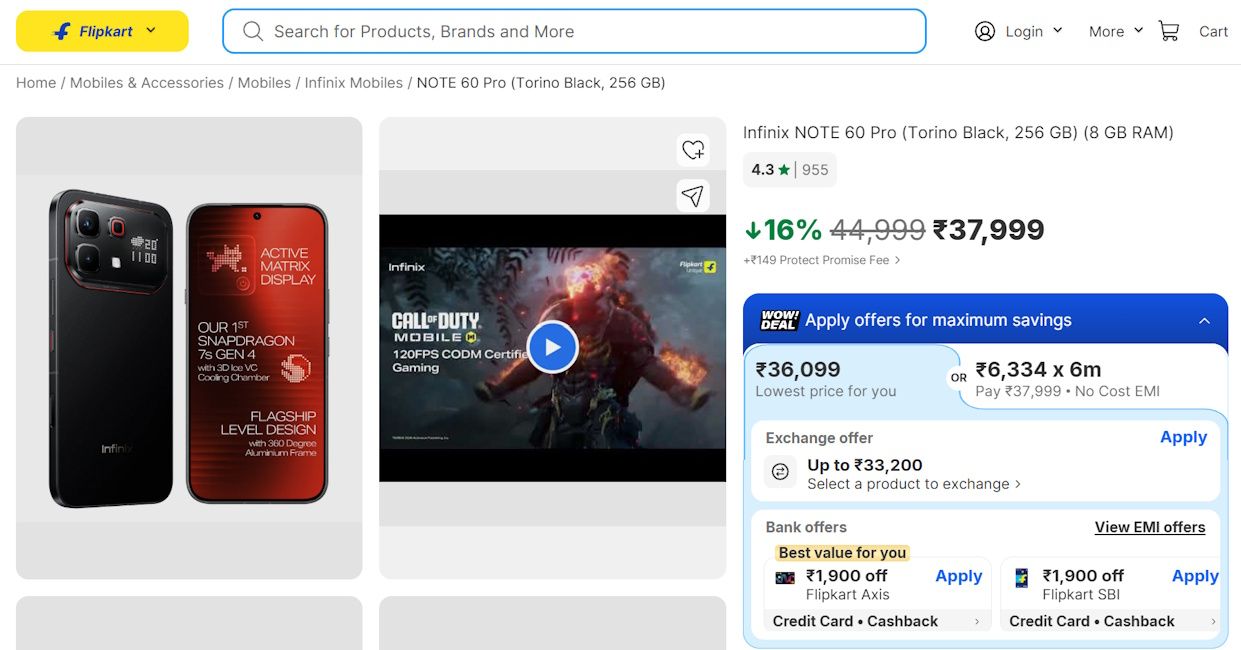This screenshot has height=650, width=1241.
Task: Click the 4.3 rating badge
Action: point(771,170)
